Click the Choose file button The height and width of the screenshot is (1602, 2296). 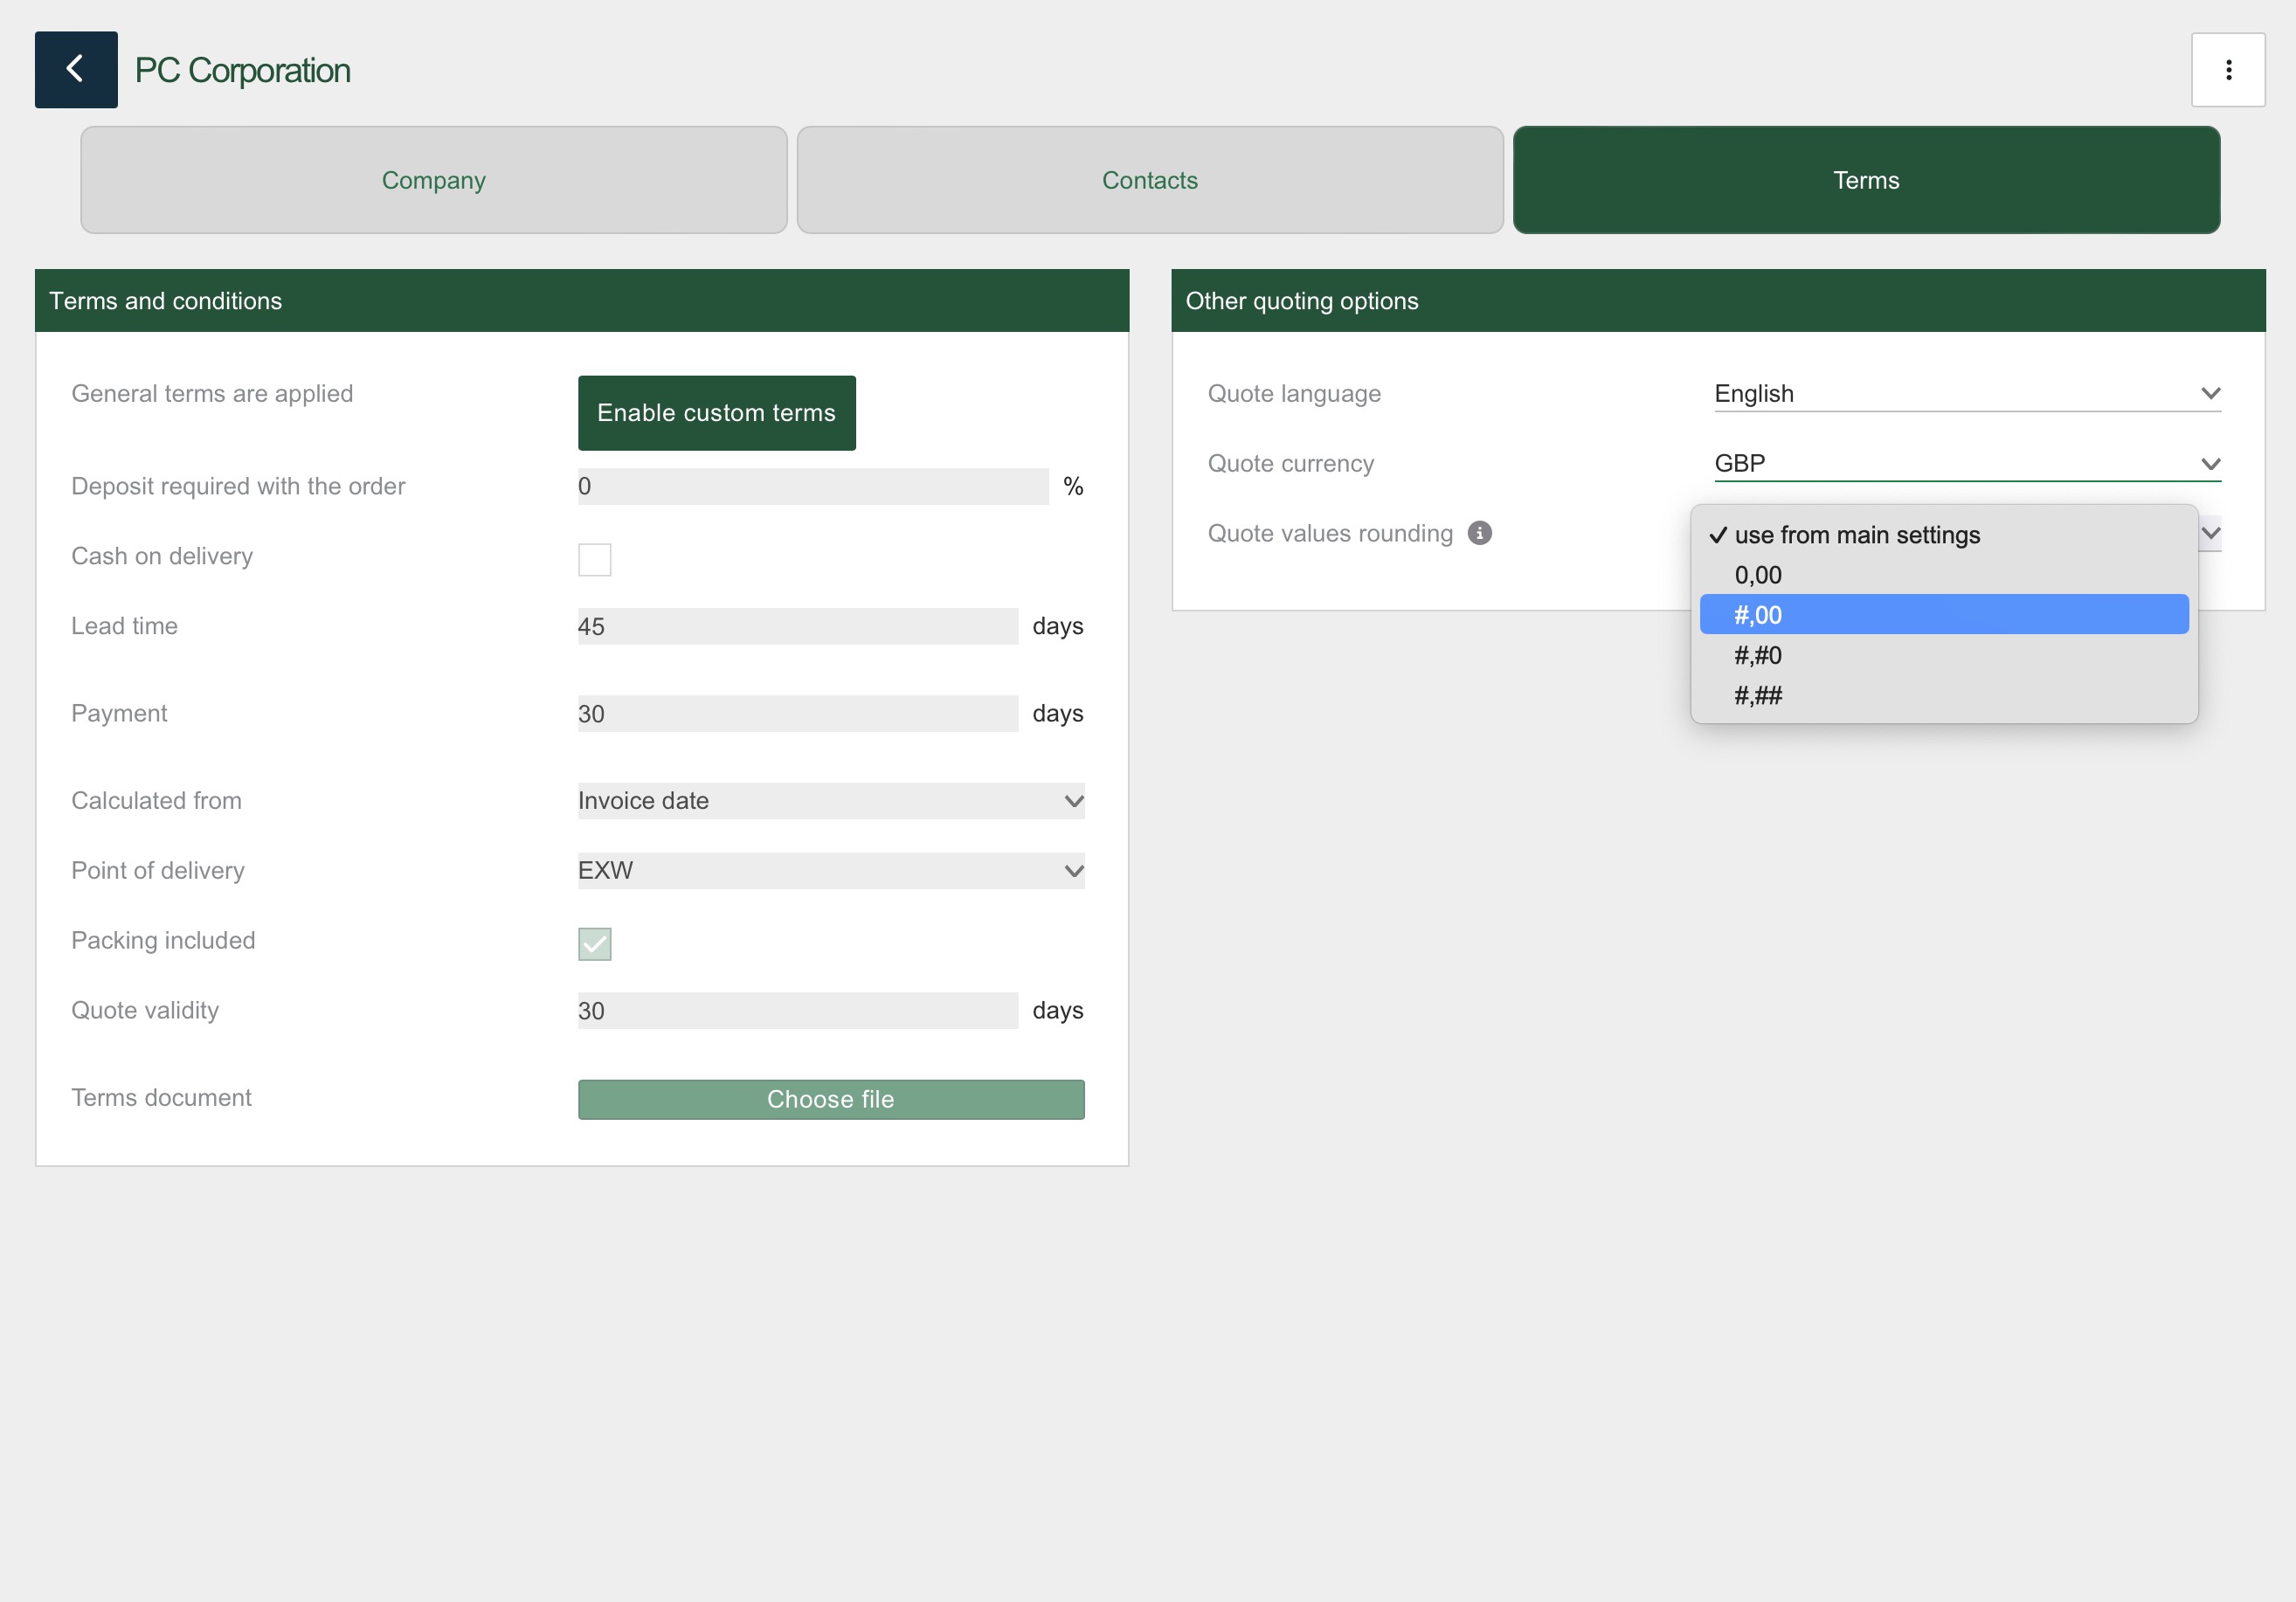[x=830, y=1099]
